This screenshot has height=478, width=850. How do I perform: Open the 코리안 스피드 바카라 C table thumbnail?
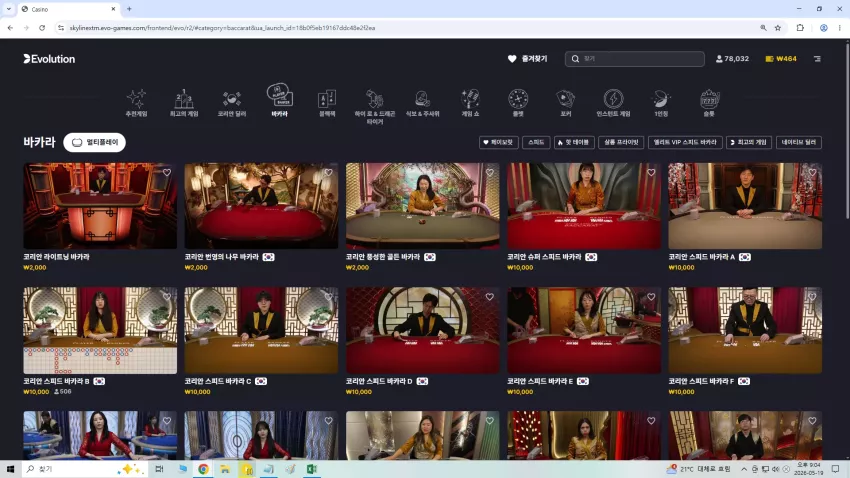(261, 330)
